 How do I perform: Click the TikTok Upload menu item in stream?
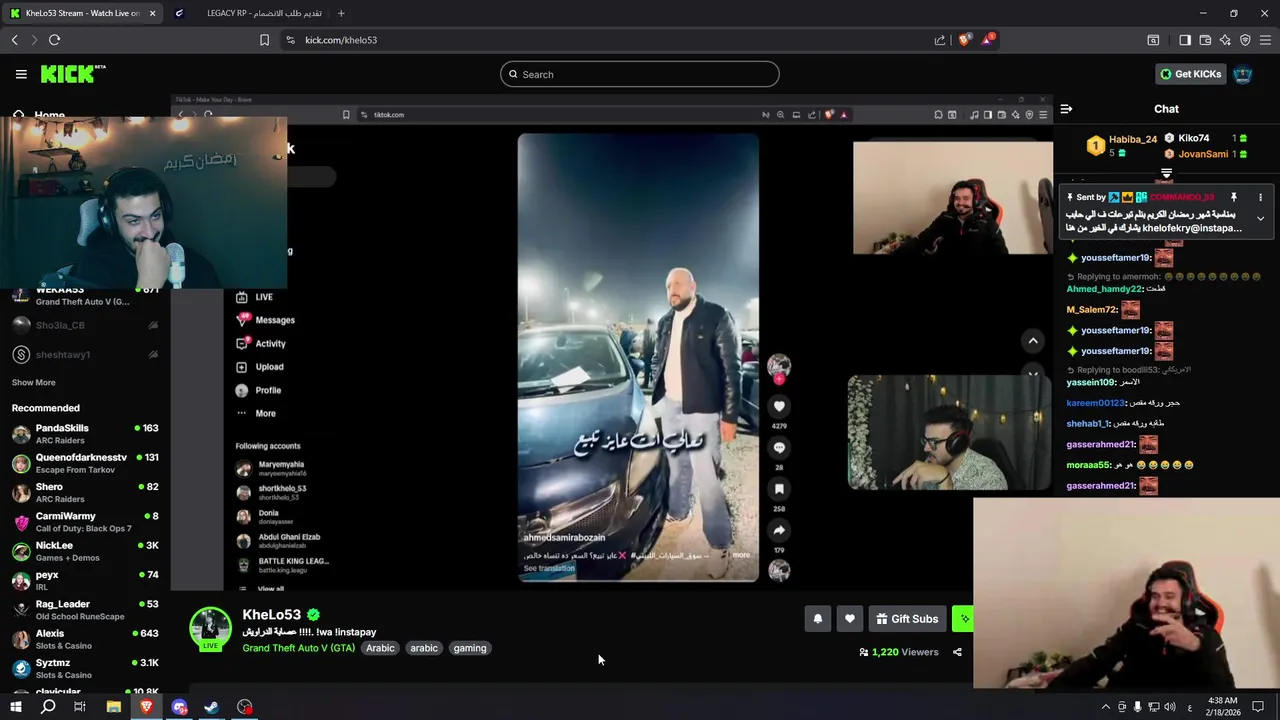(260, 367)
